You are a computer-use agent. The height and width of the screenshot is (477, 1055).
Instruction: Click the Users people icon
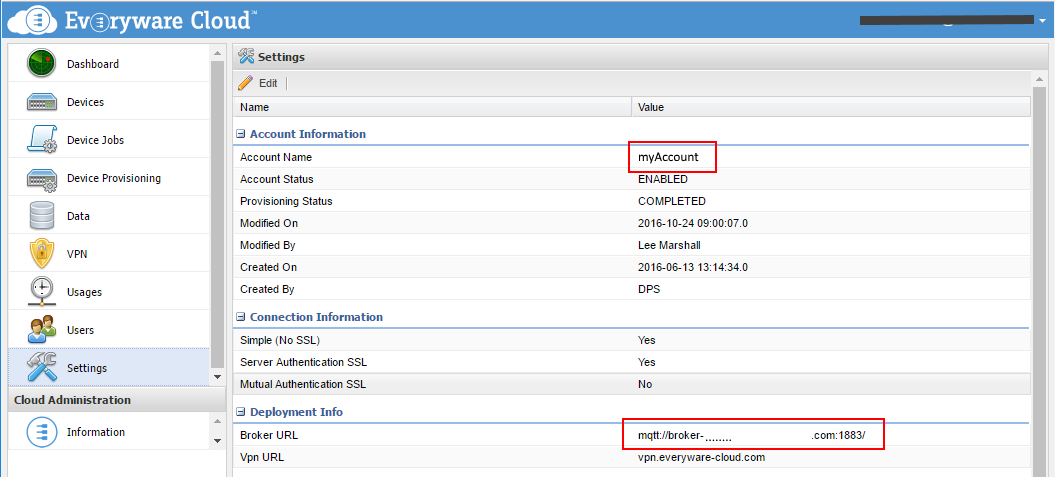point(42,330)
